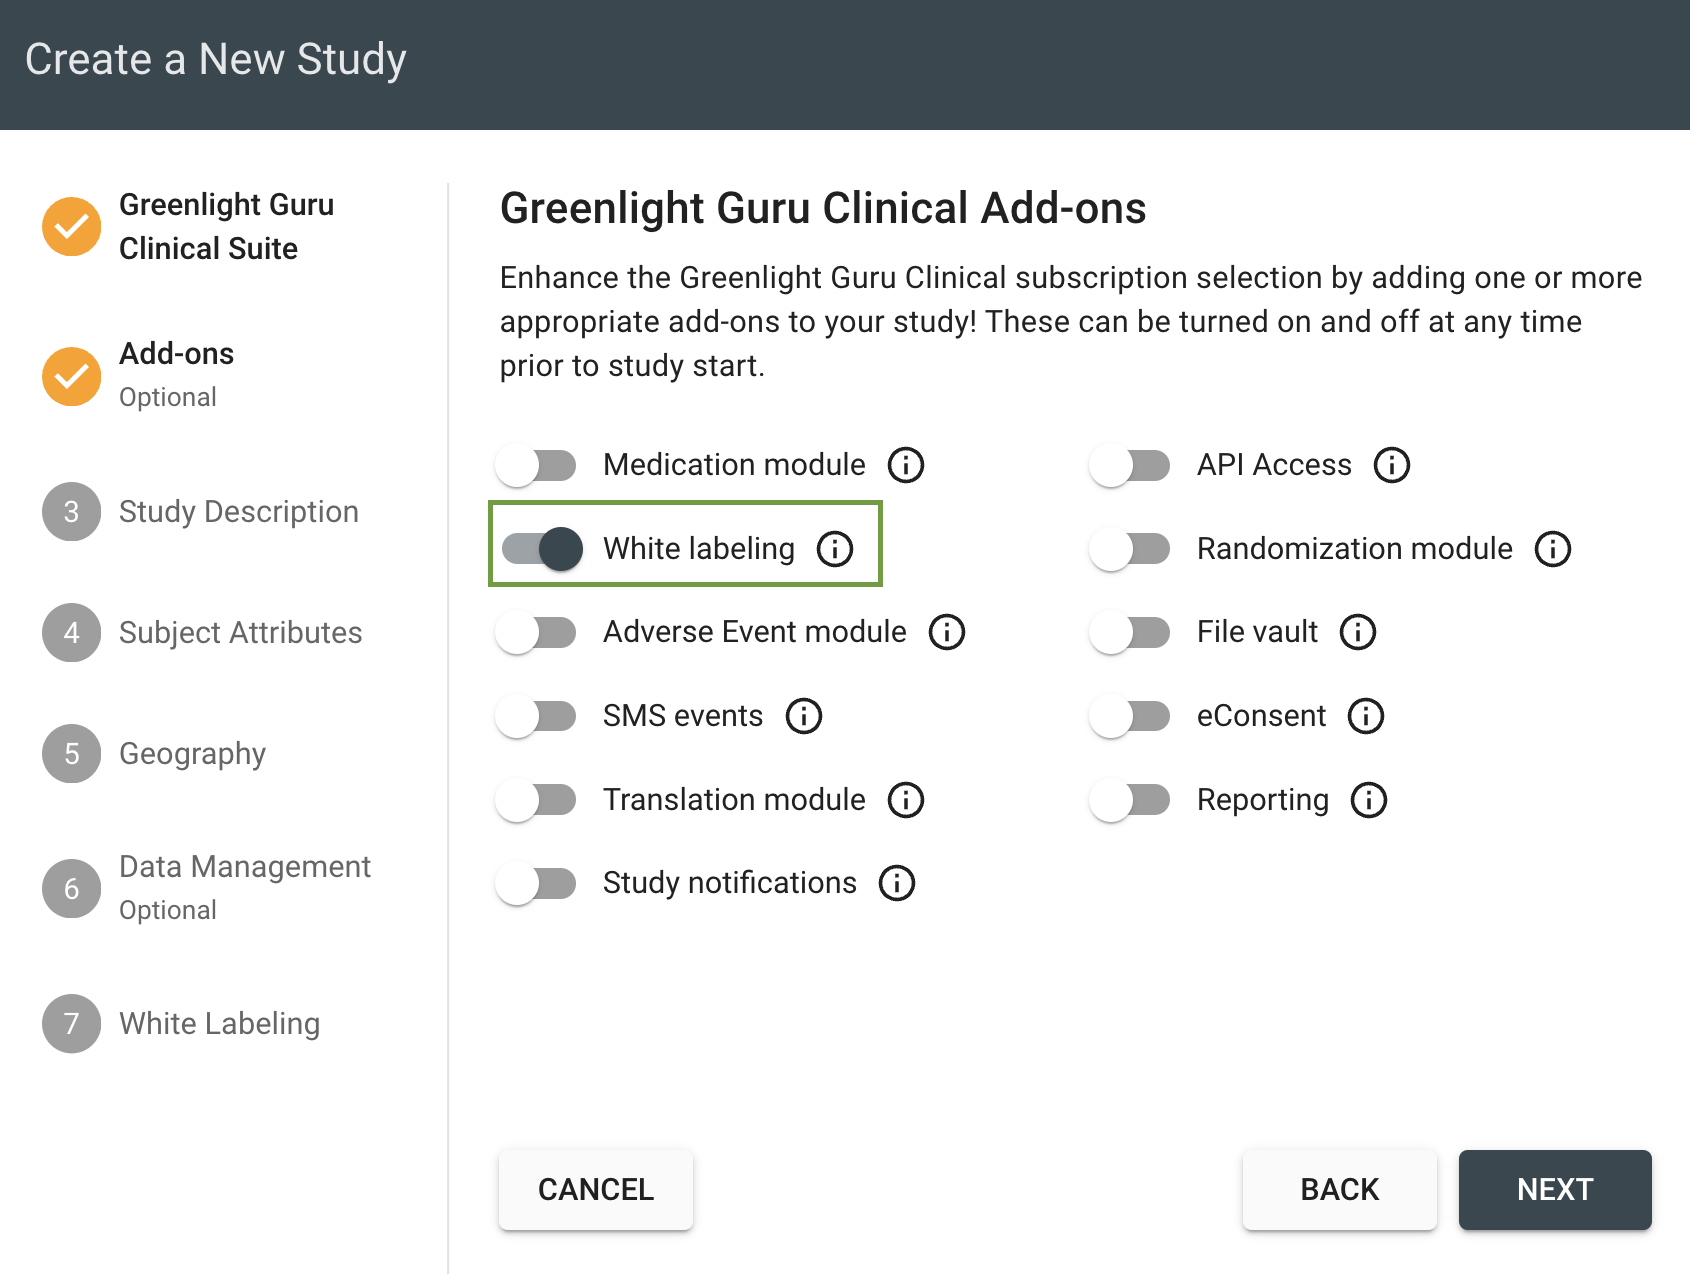
Task: Click Optional text under Data Management
Action: pos(168,911)
